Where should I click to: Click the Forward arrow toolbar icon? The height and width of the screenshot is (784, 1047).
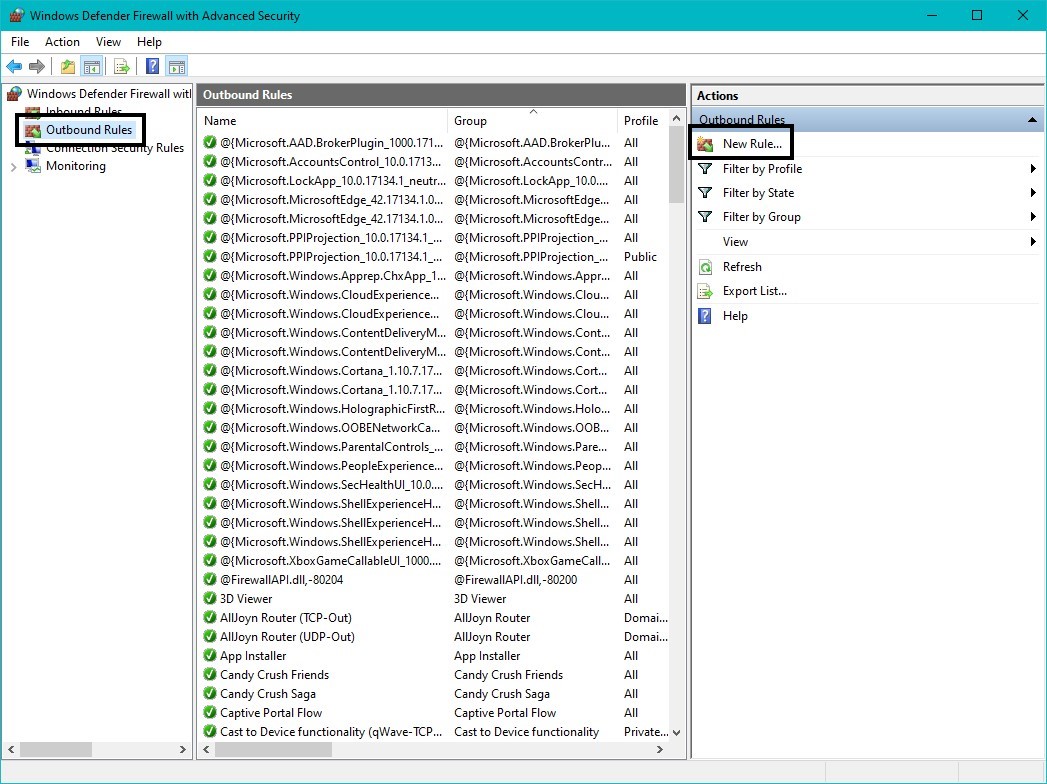point(37,66)
